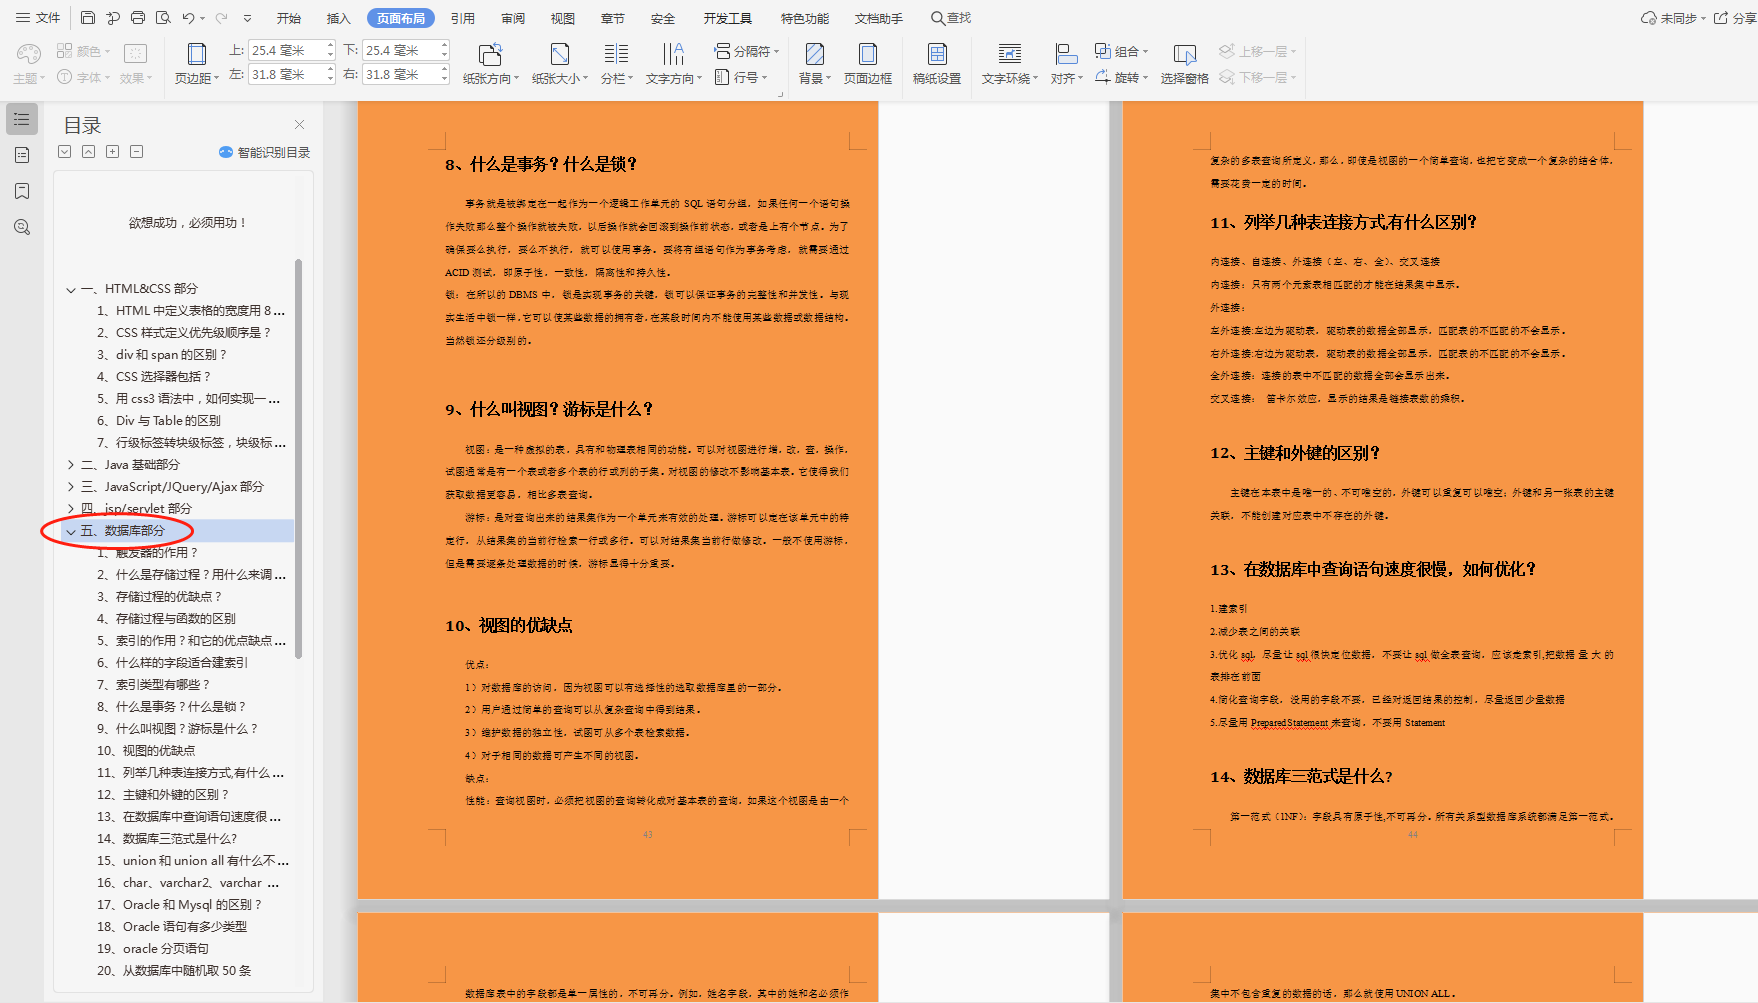Click the navigation pane vertical scrollbar
The width and height of the screenshot is (1758, 1003).
point(299,460)
